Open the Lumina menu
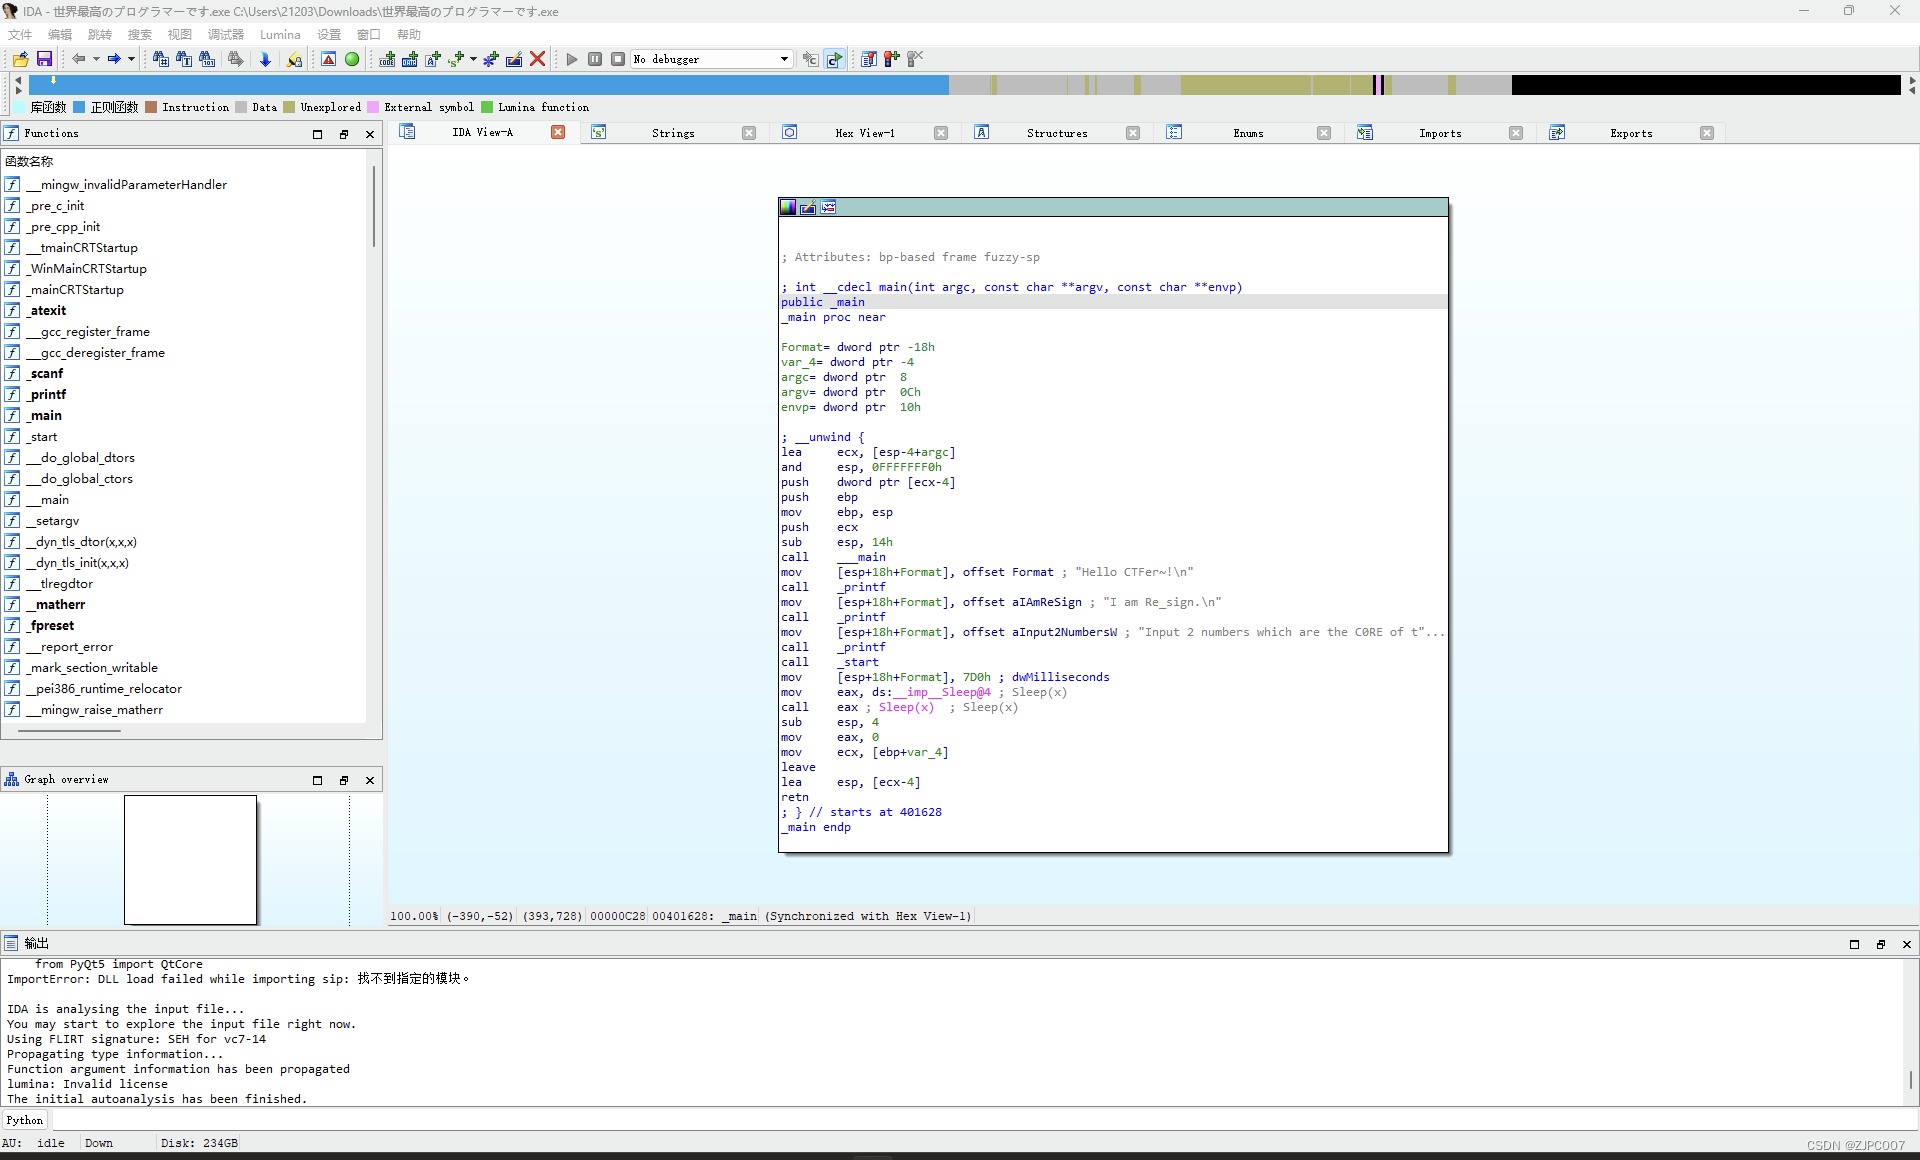 tap(280, 35)
